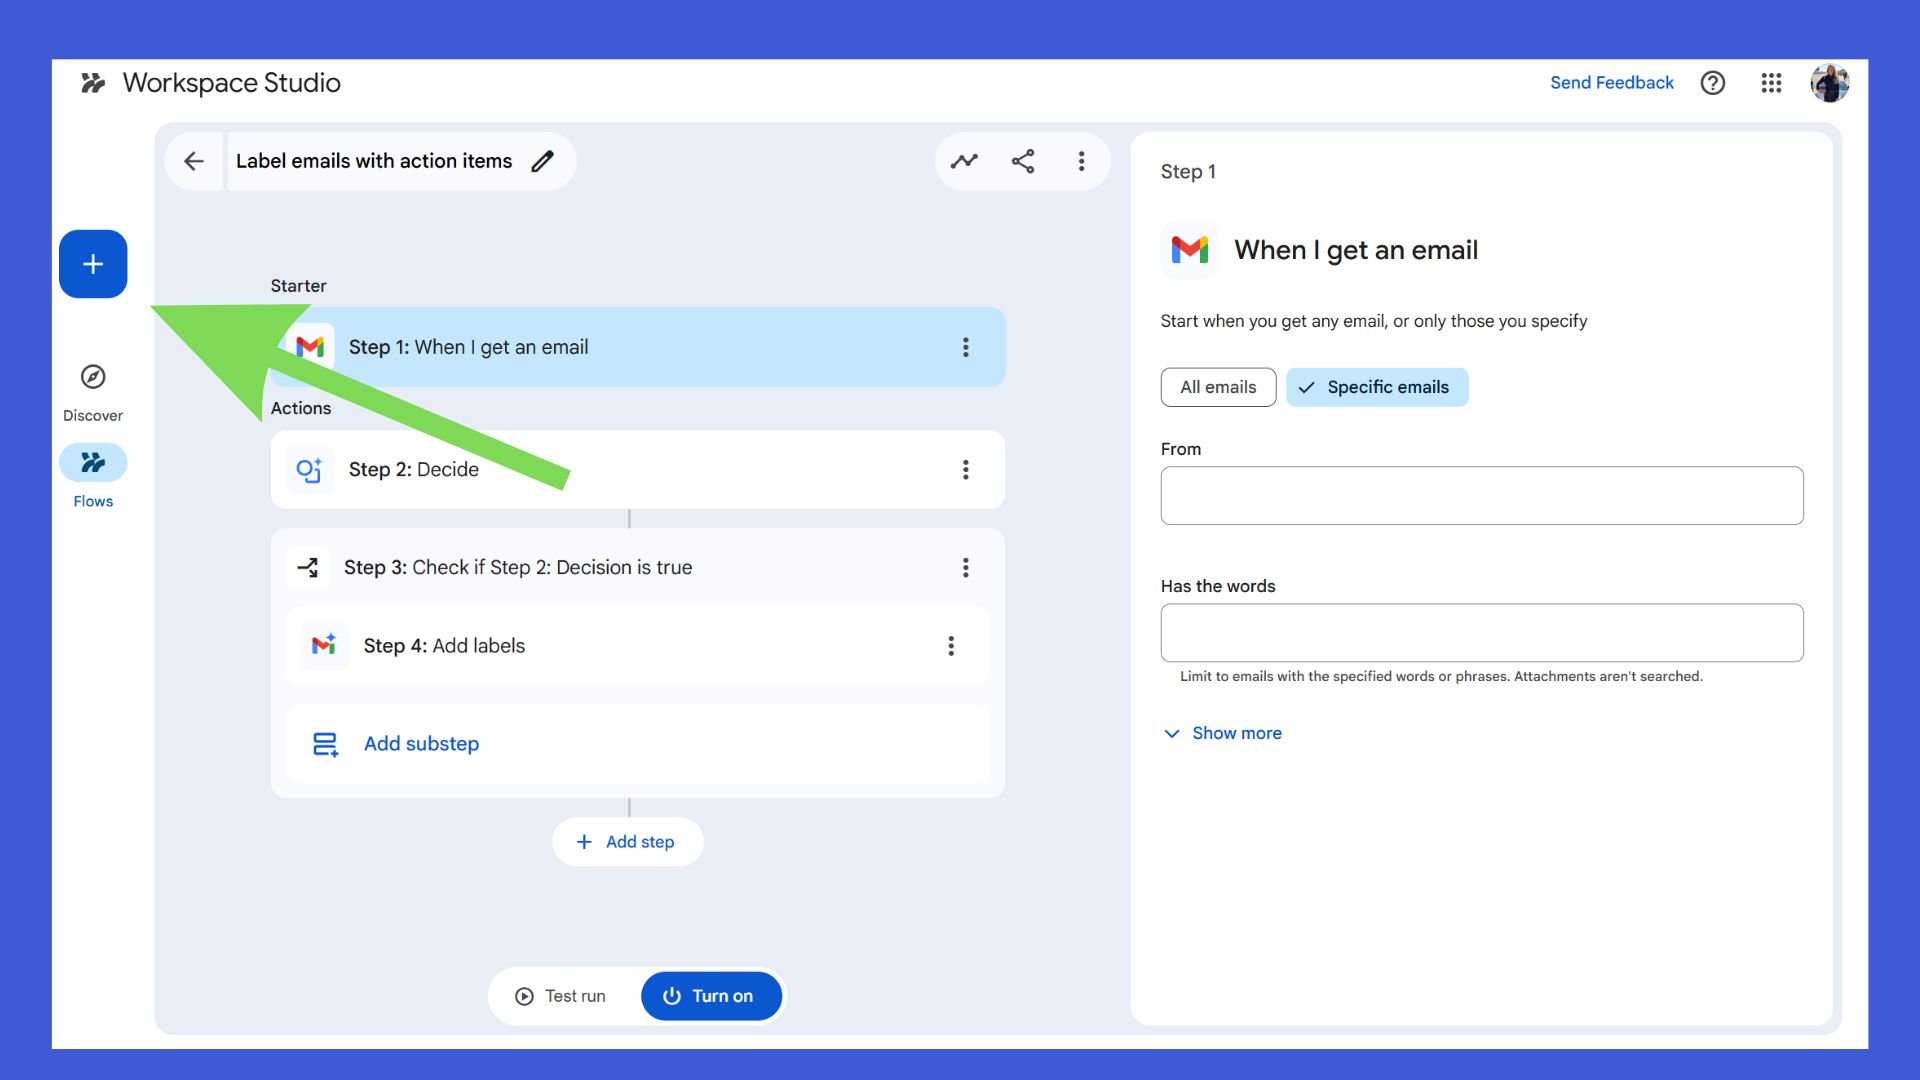This screenshot has width=1920, height=1080.
Task: Click the Step 4 Gmail icon
Action: tap(324, 646)
